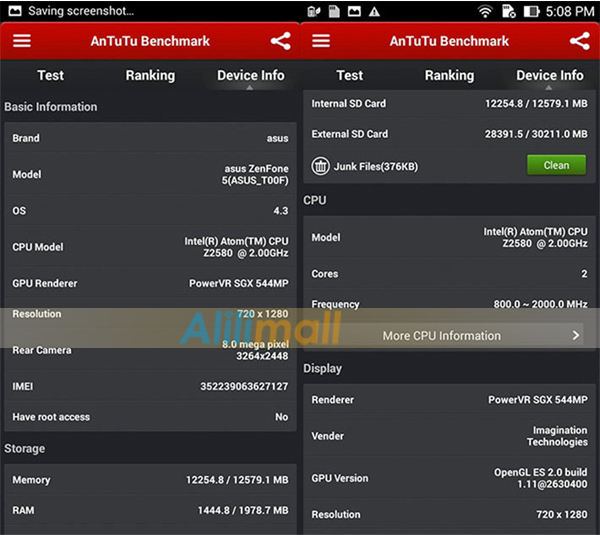This screenshot has width=600, height=535.
Task: Tap the IMEI number row
Action: [x=150, y=387]
